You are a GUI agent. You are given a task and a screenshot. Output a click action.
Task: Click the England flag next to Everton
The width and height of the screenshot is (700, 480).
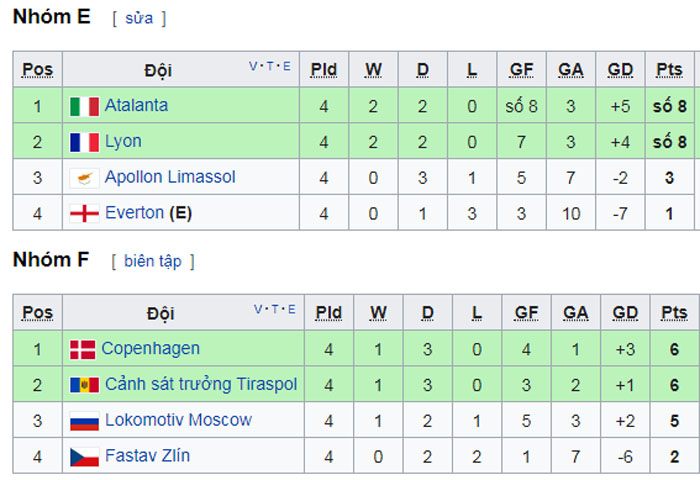coord(84,213)
